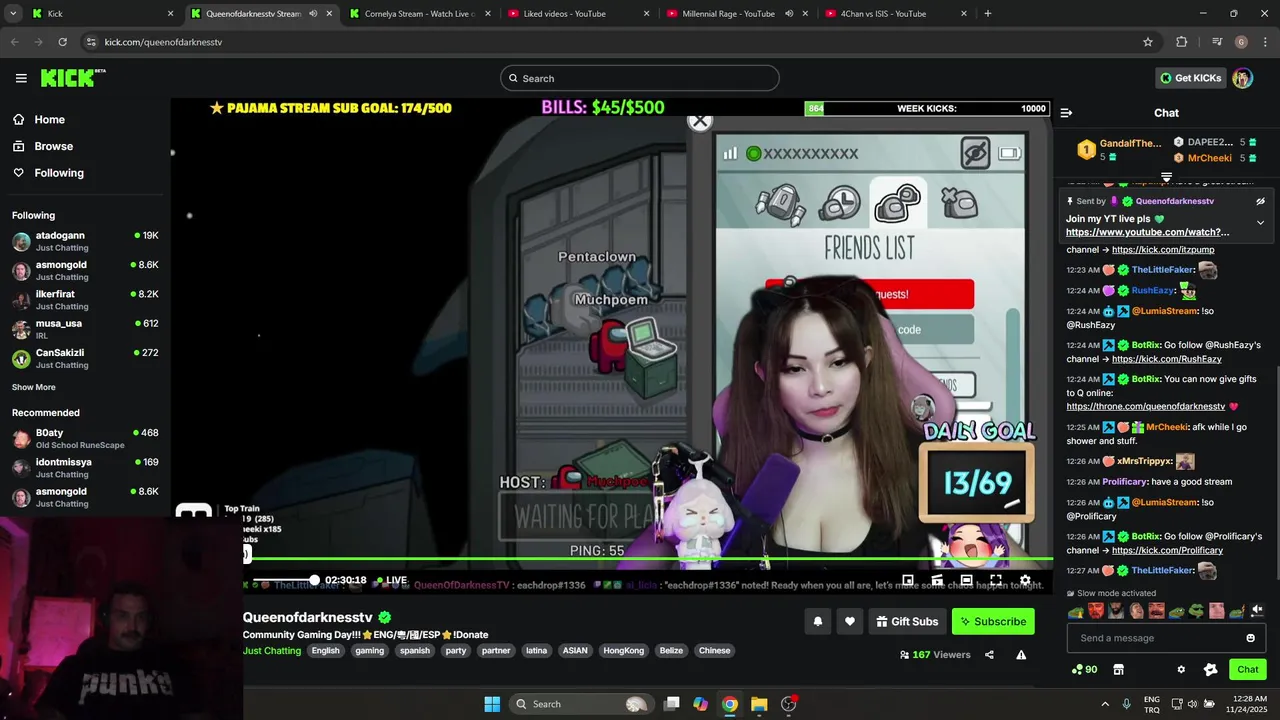Viewport: 1280px width, 720px height.
Task: Open idontmissya recommended channel
Action: pyautogui.click(x=85, y=467)
